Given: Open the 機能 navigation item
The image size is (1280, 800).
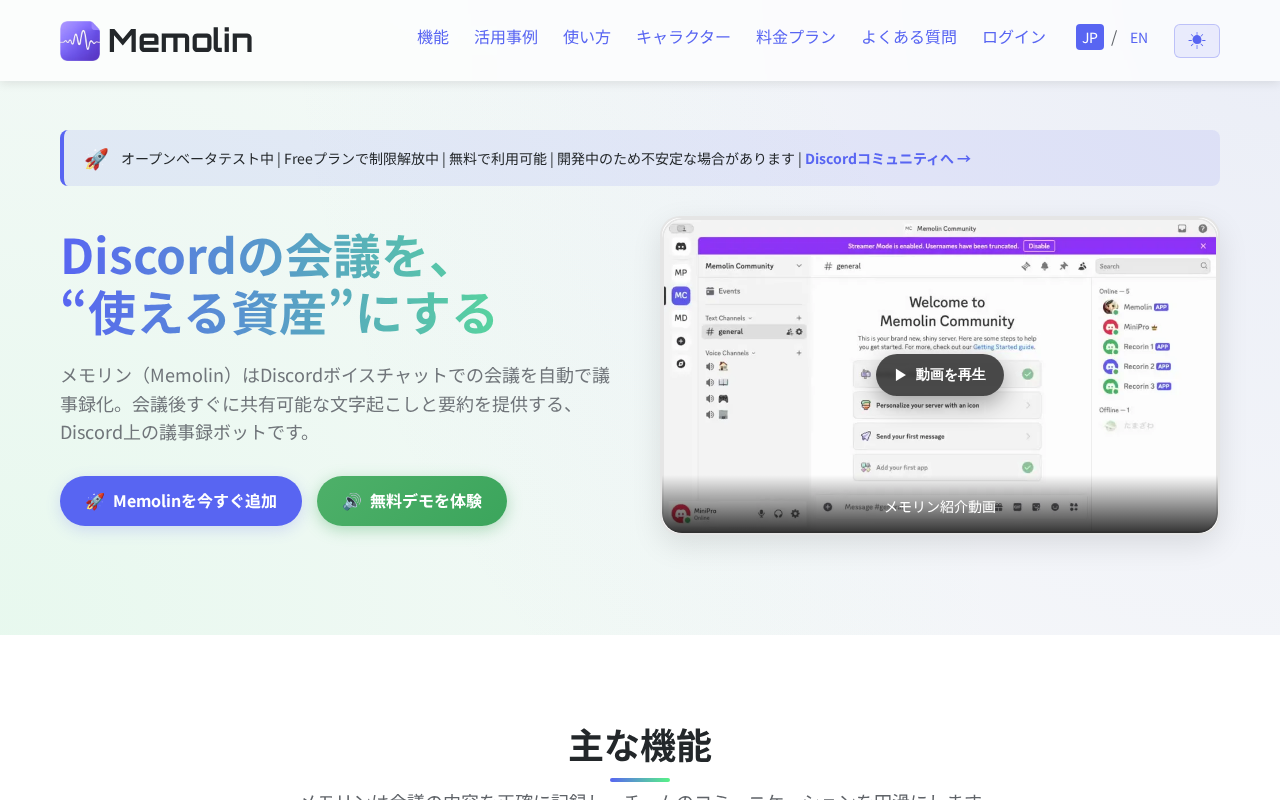Looking at the screenshot, I should (x=433, y=38).
